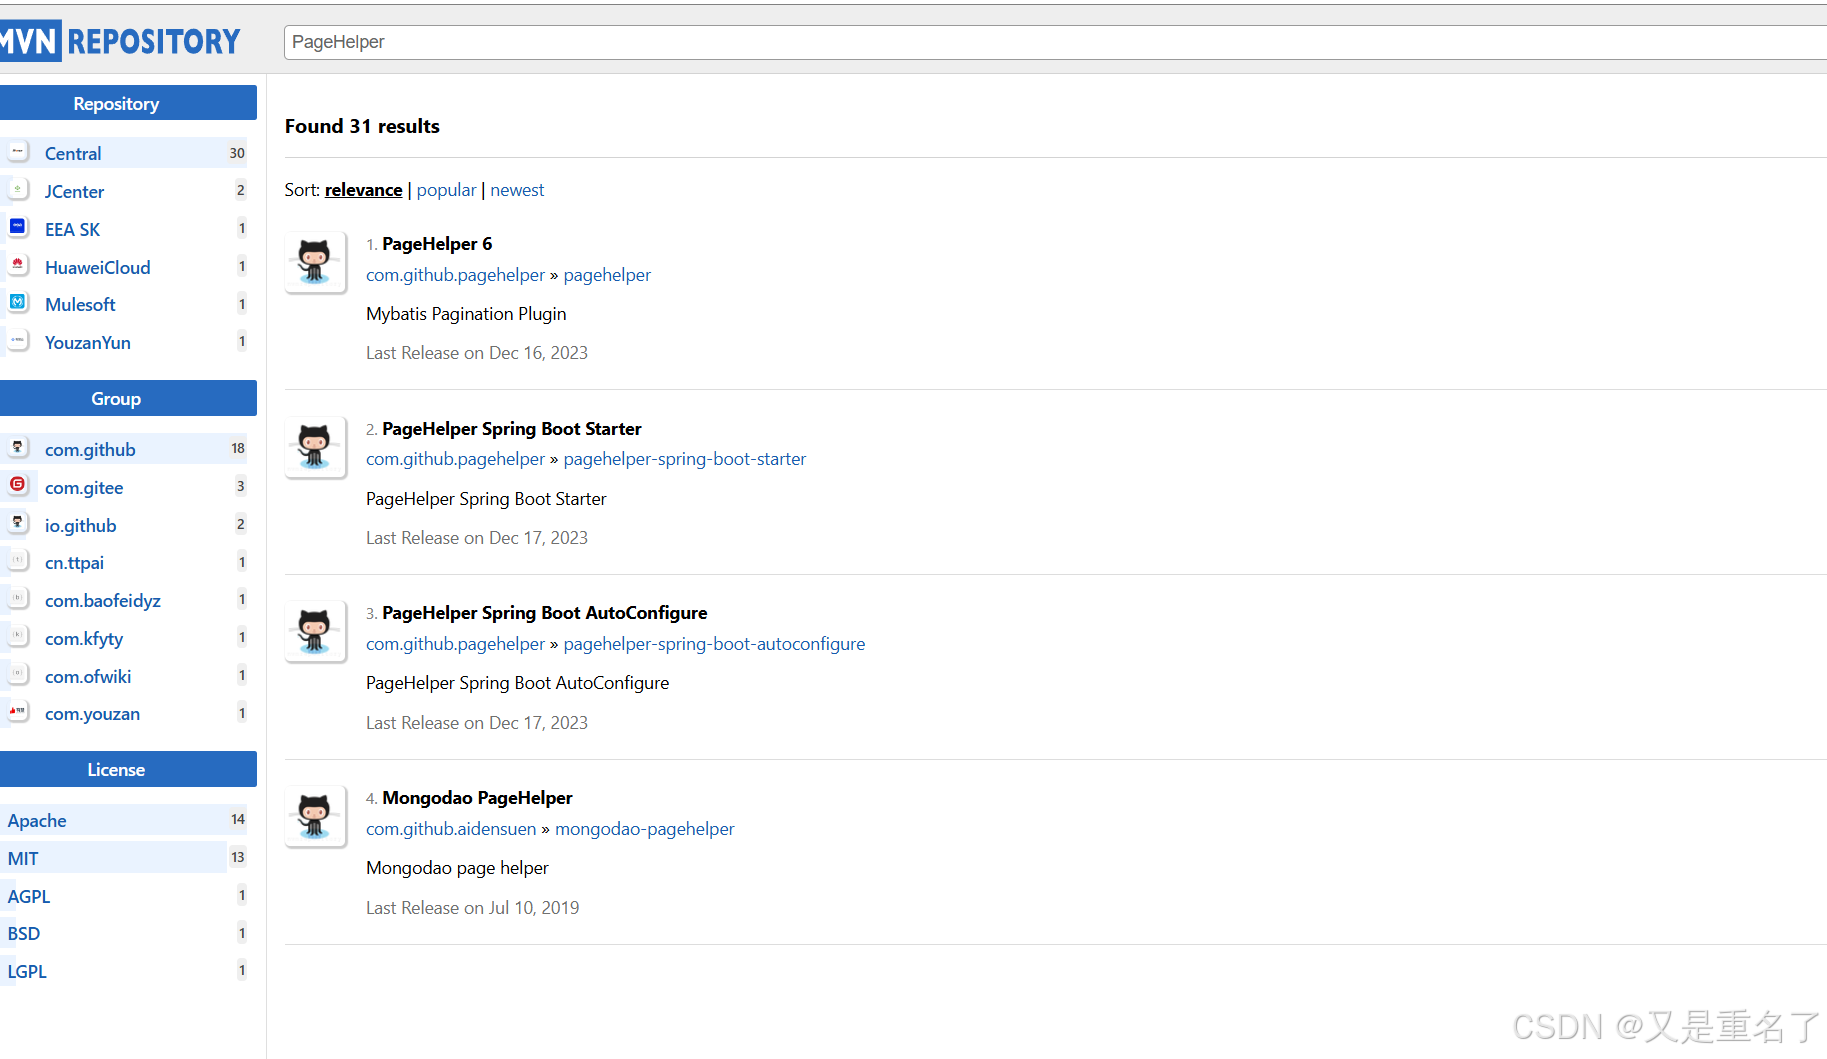The height and width of the screenshot is (1059, 1827).
Task: Click the io.github group icon
Action: (x=18, y=524)
